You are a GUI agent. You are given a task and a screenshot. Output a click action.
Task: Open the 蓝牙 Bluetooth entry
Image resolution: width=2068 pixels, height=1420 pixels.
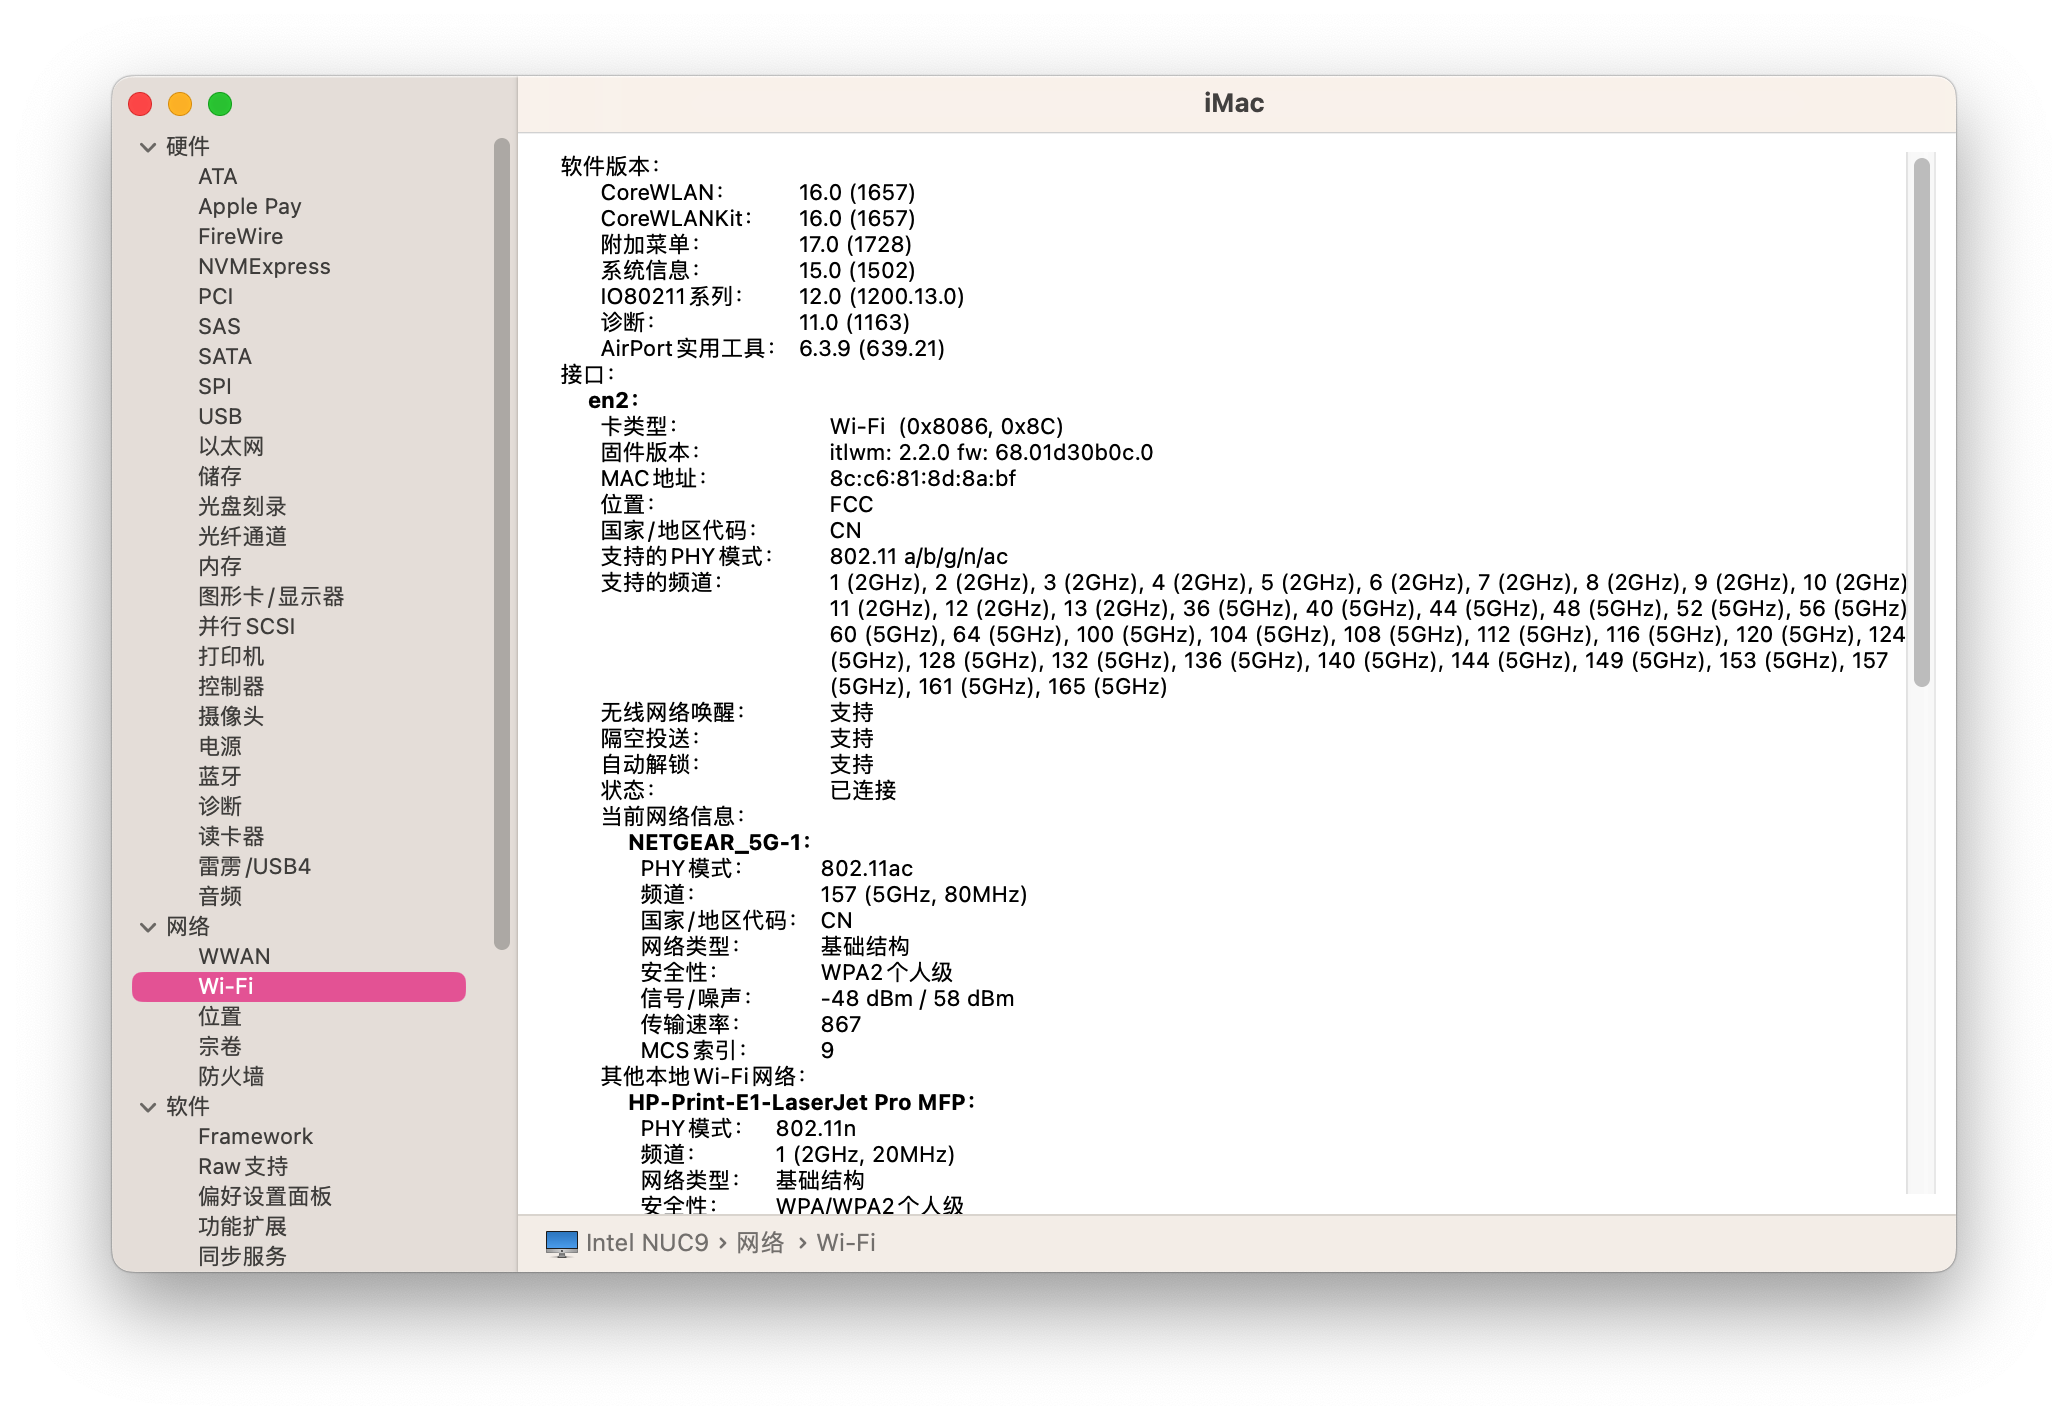pos(220,777)
